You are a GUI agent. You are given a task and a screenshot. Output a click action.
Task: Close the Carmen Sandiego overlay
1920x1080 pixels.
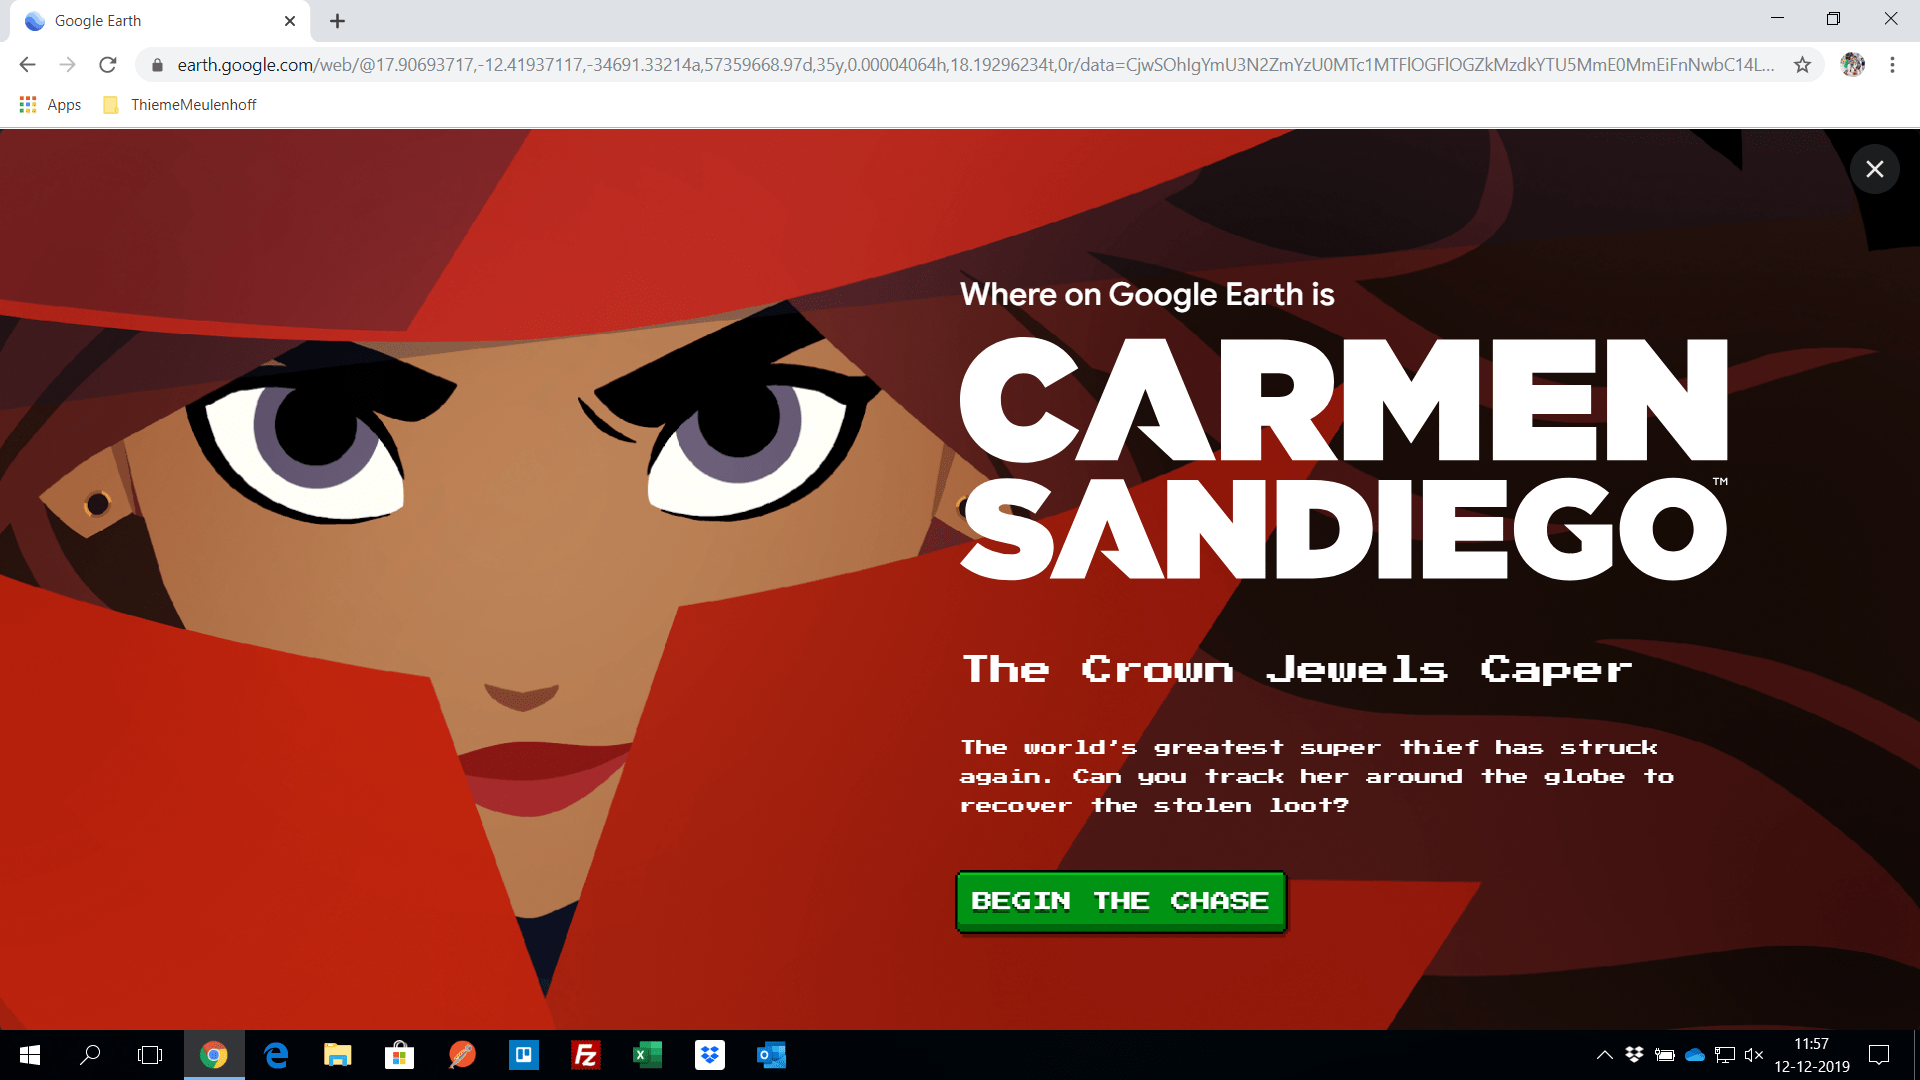point(1875,169)
